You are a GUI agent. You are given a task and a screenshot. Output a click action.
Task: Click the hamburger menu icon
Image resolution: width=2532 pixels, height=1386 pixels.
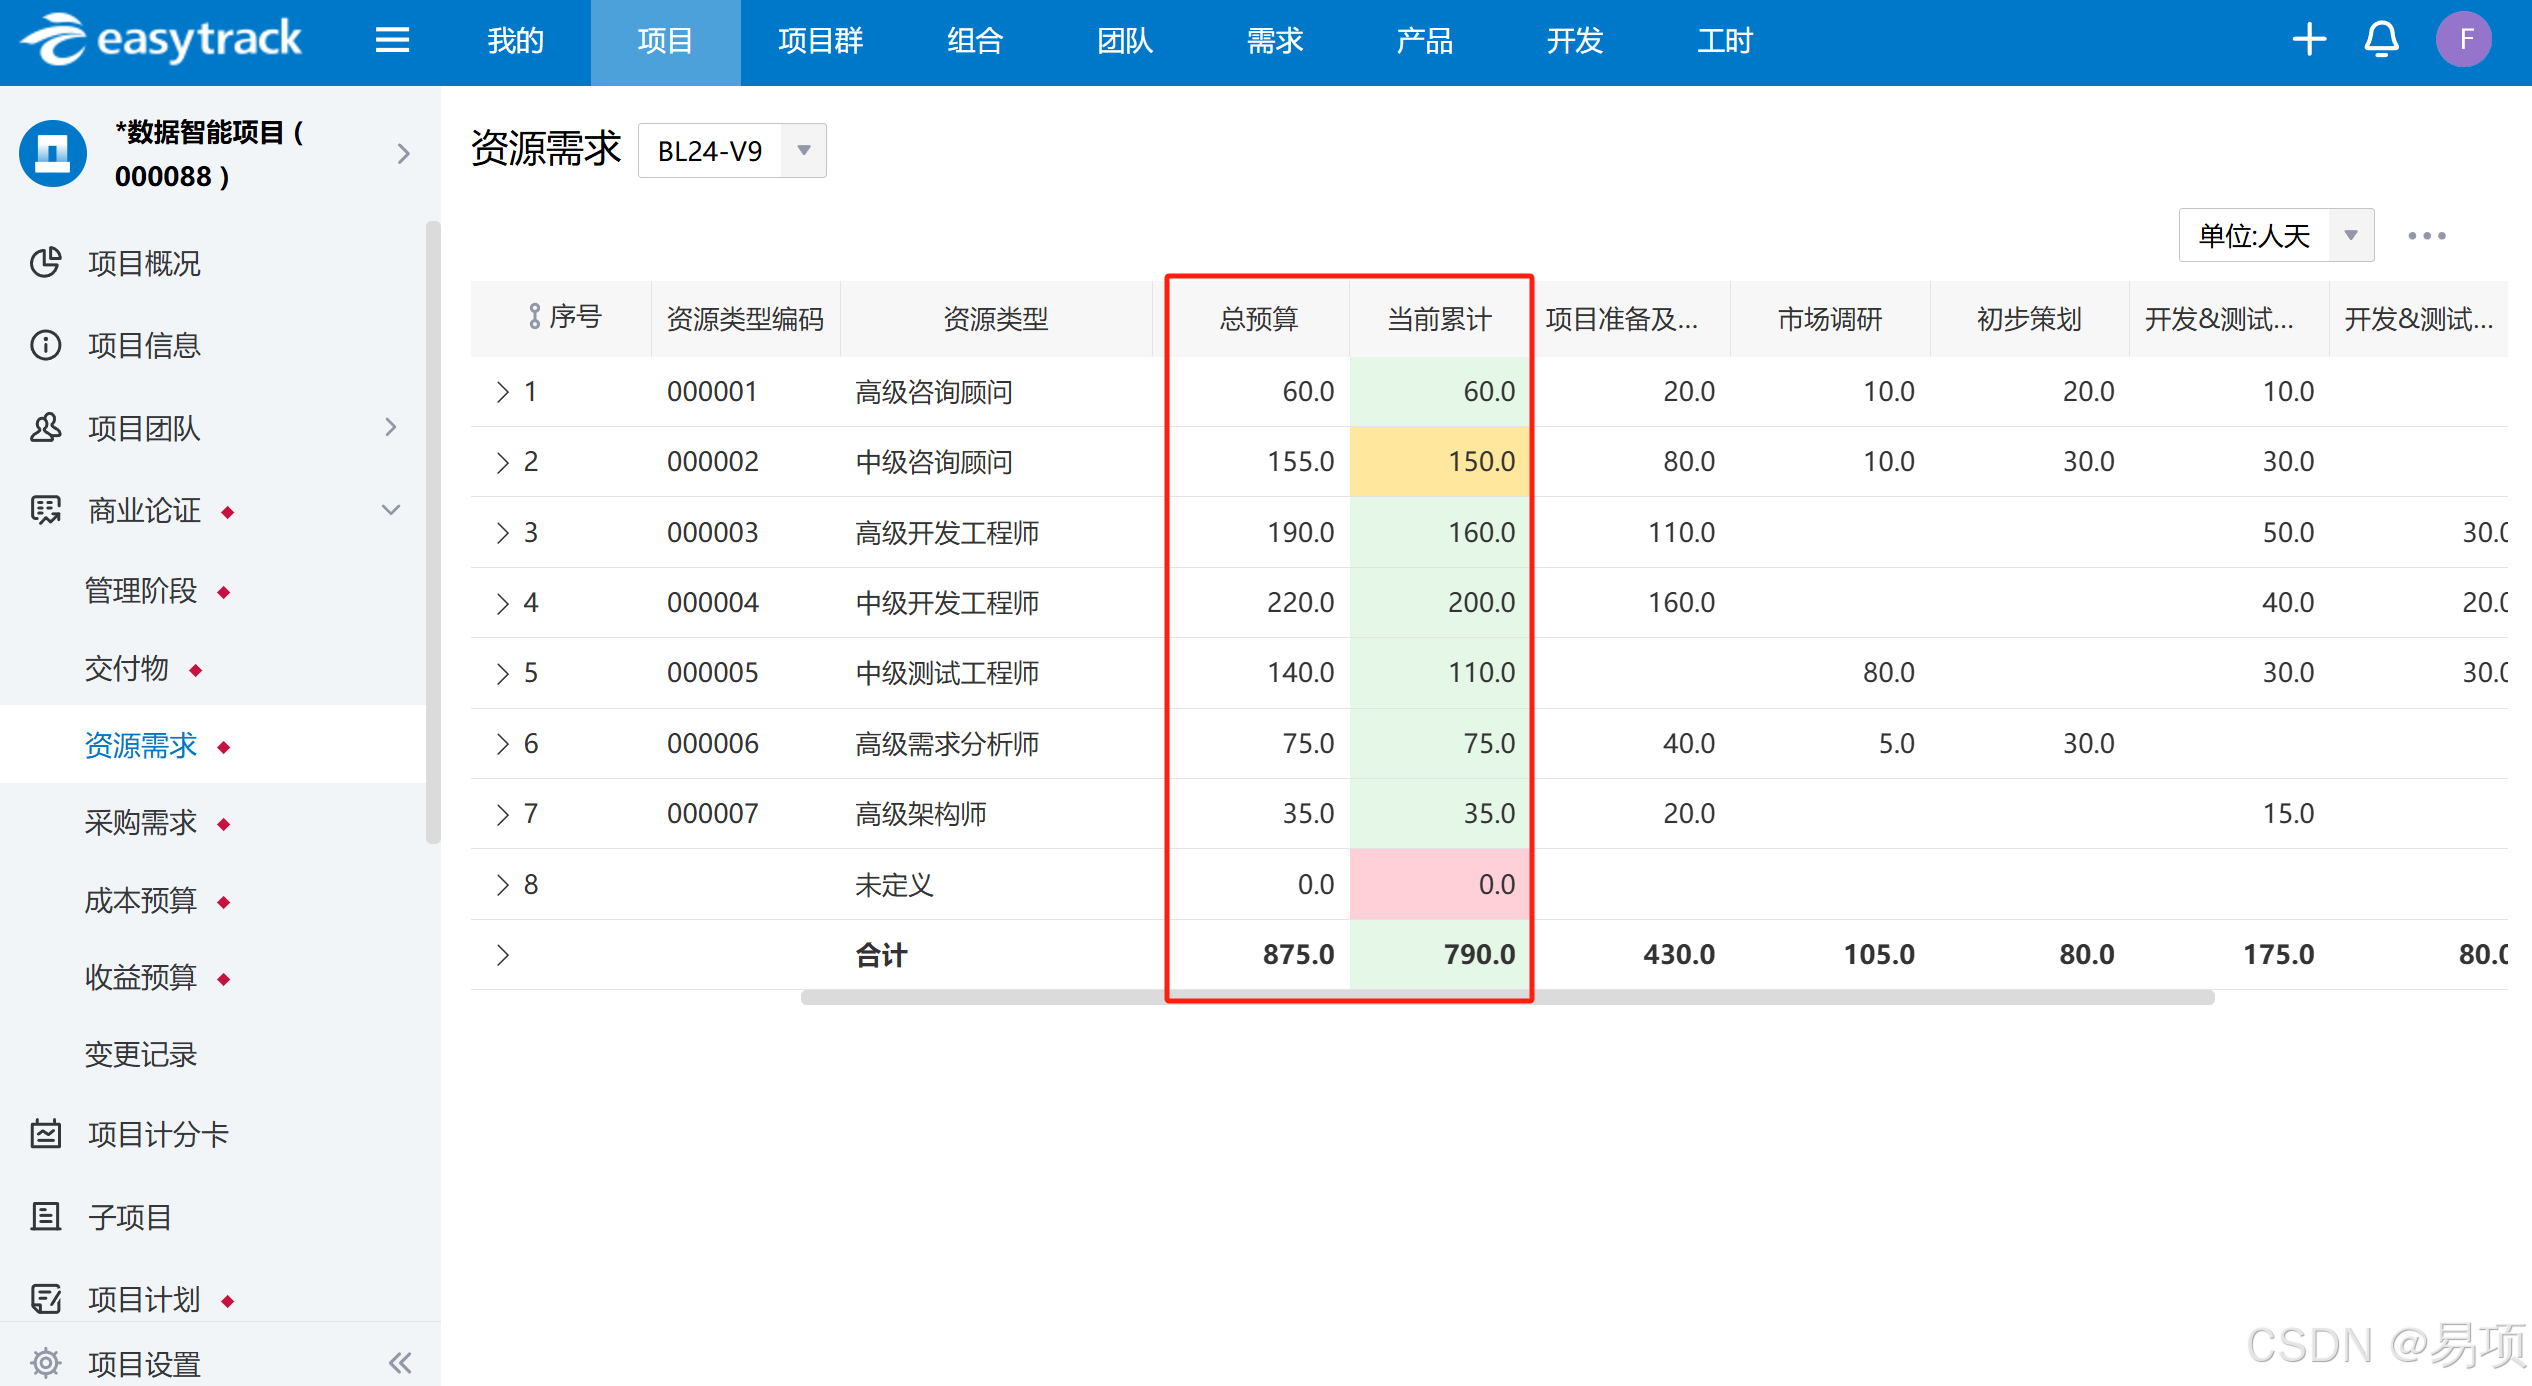coord(392,40)
